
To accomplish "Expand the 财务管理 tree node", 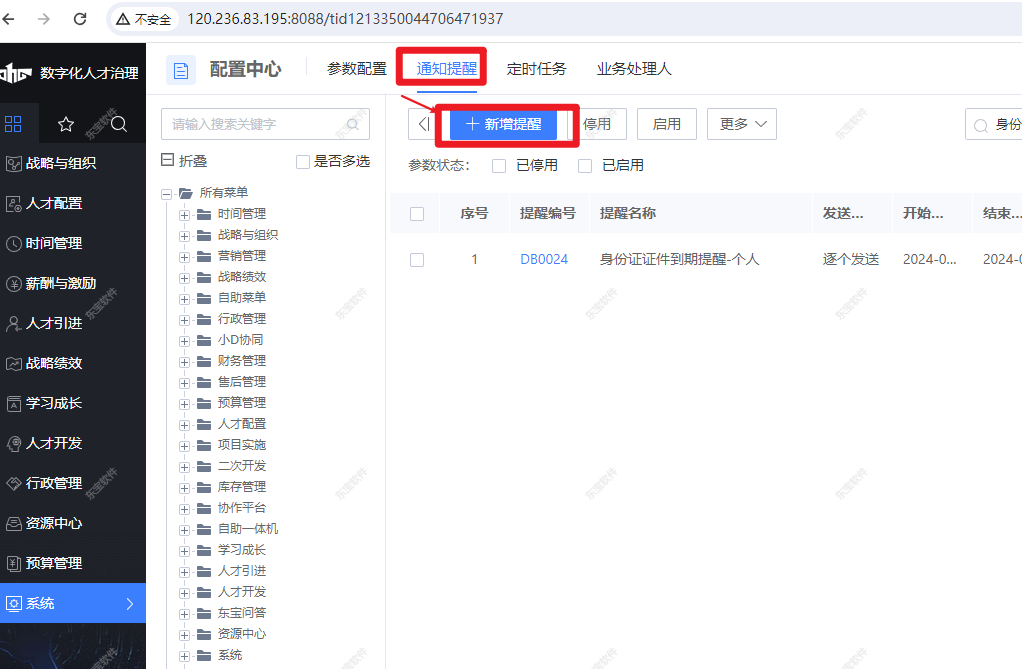I will point(182,360).
